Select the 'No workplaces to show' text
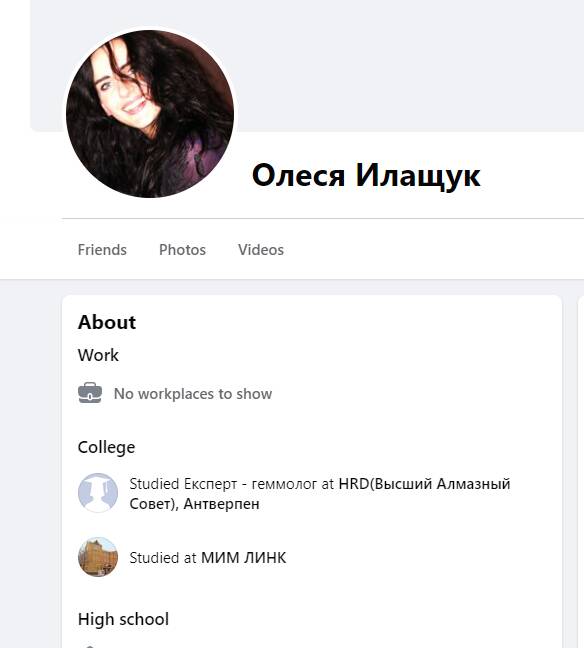584x648 pixels. pyautogui.click(x=193, y=394)
